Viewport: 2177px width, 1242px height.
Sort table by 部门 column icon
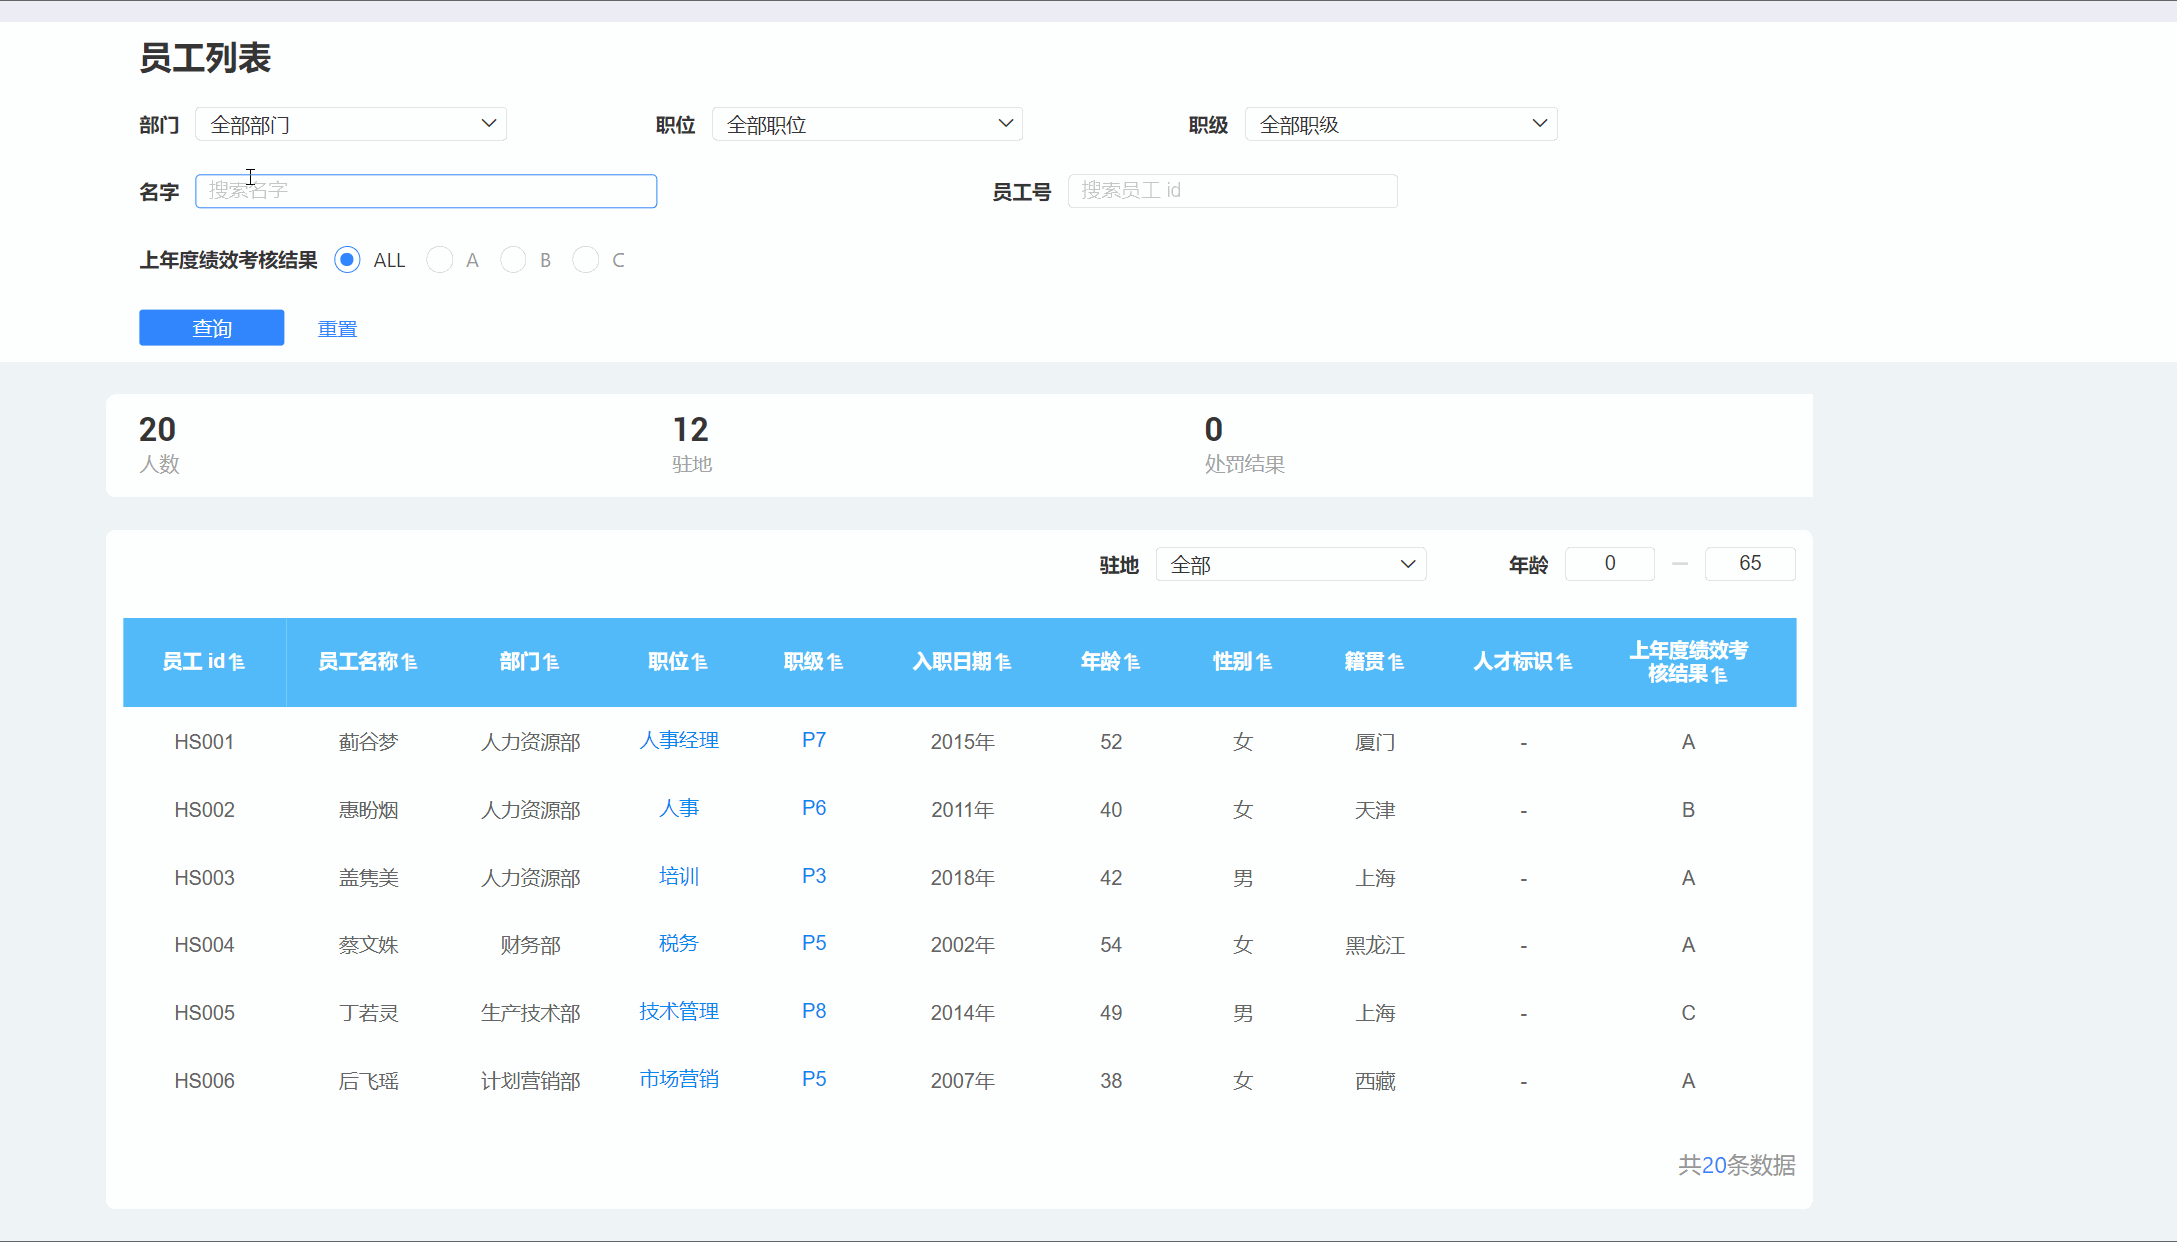[x=552, y=662]
